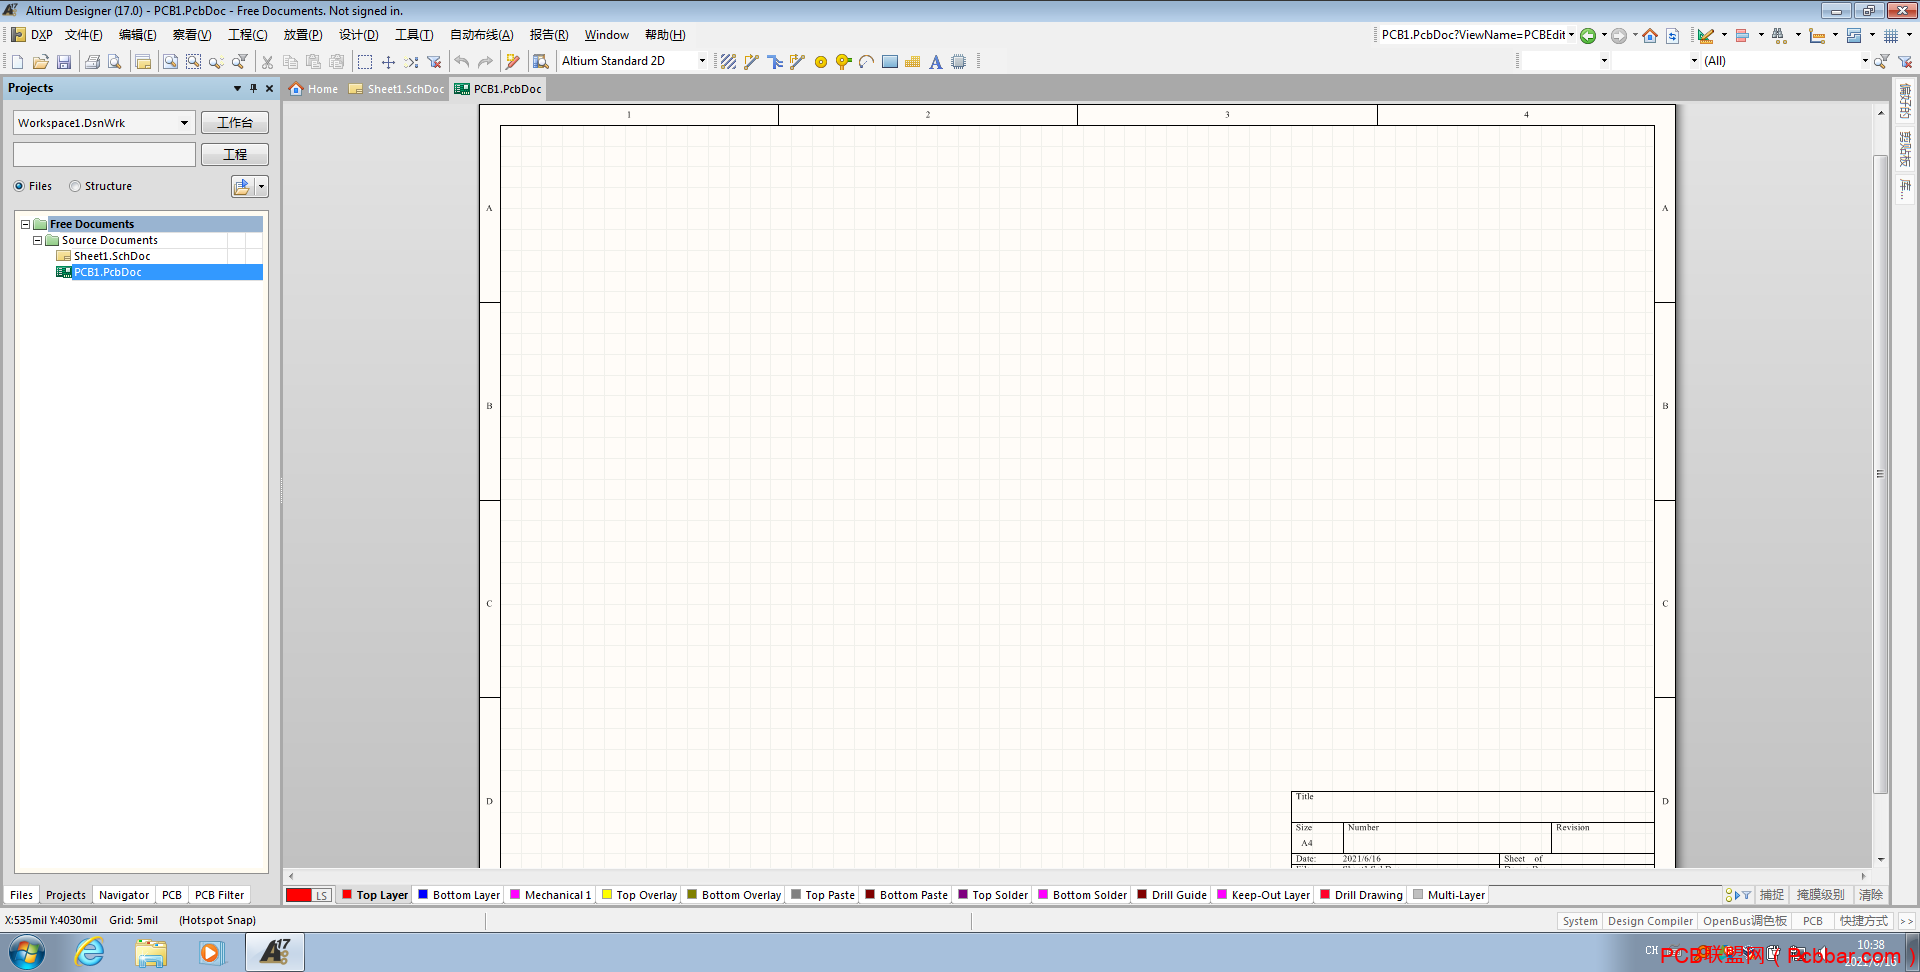Open dropdown arrow beside panel options icon
Screen dimensions: 1920x972
(262, 186)
